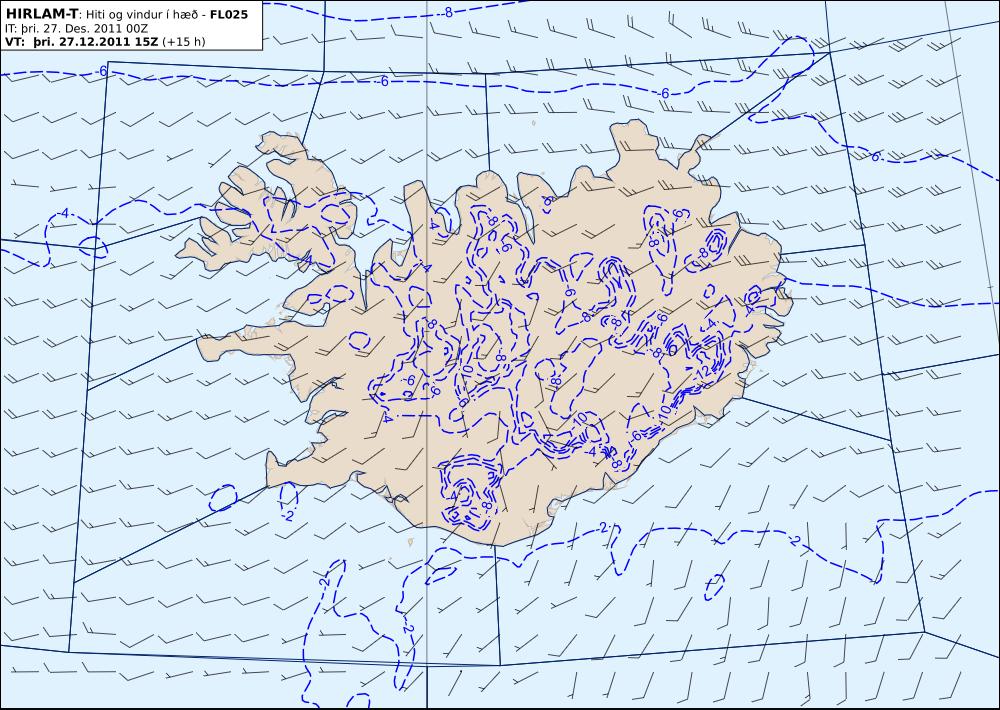The width and height of the screenshot is (1000, 710).
Task: Click the 'HIRLAM-T' title text
Action: click(x=42, y=14)
